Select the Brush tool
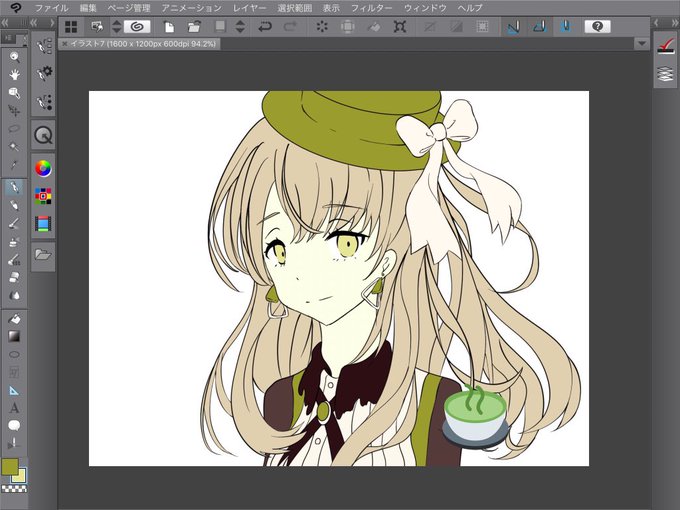The height and width of the screenshot is (510, 680). (14, 223)
